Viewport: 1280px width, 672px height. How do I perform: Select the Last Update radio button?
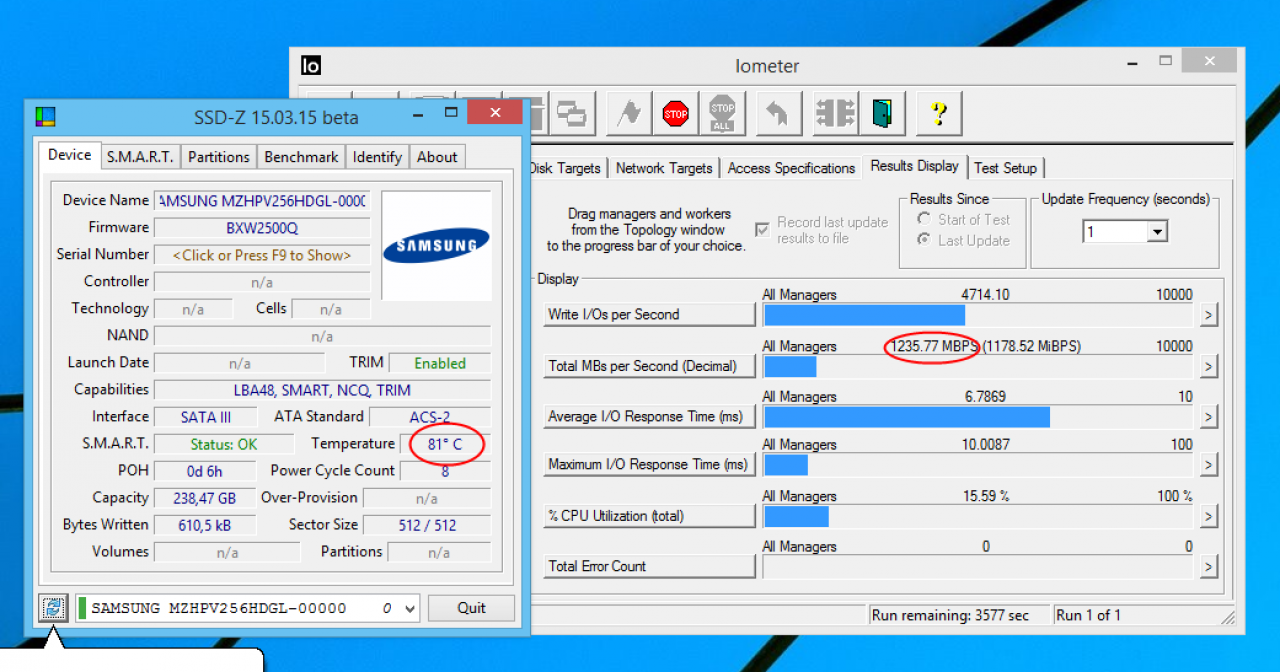924,240
